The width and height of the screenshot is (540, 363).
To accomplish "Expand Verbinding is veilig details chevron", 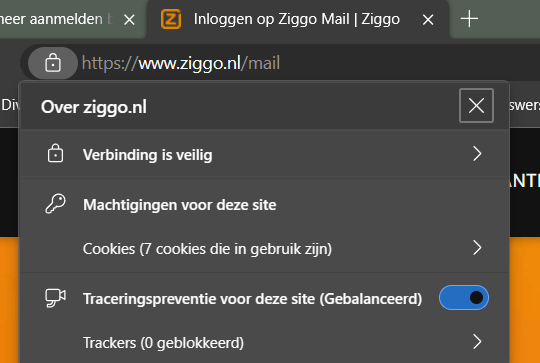I will click(x=477, y=154).
